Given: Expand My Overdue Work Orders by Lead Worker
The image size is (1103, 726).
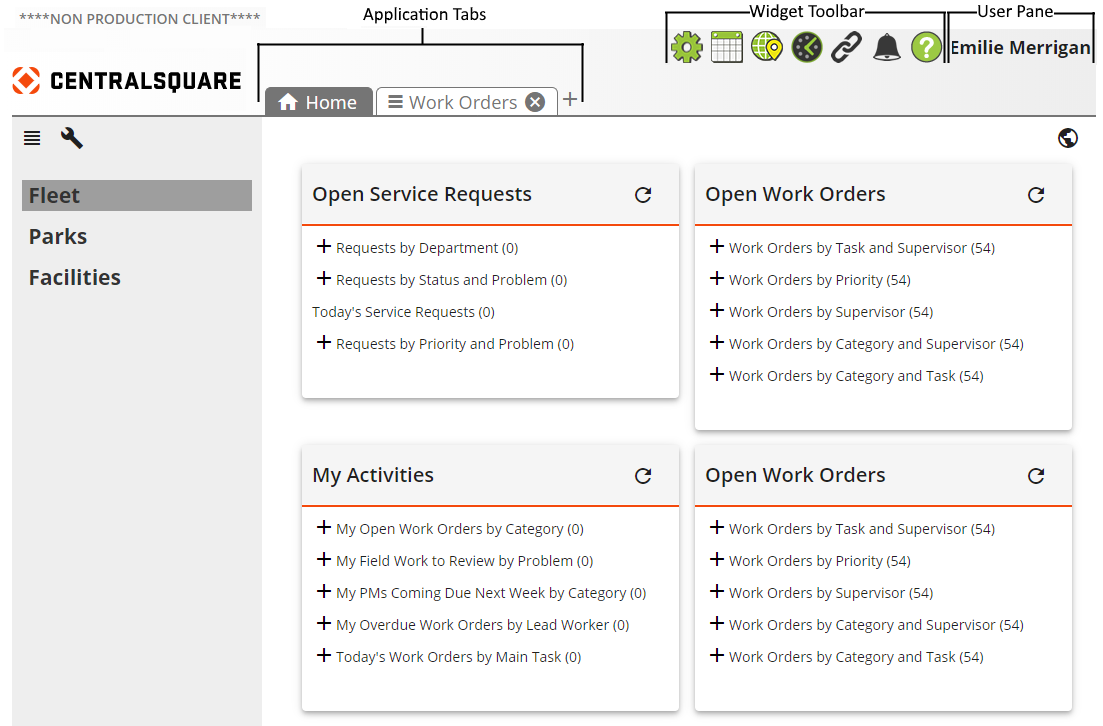Looking at the screenshot, I should coord(323,624).
